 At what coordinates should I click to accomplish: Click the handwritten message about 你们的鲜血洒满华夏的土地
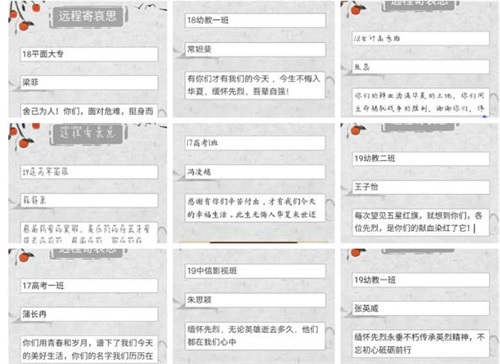click(x=421, y=102)
